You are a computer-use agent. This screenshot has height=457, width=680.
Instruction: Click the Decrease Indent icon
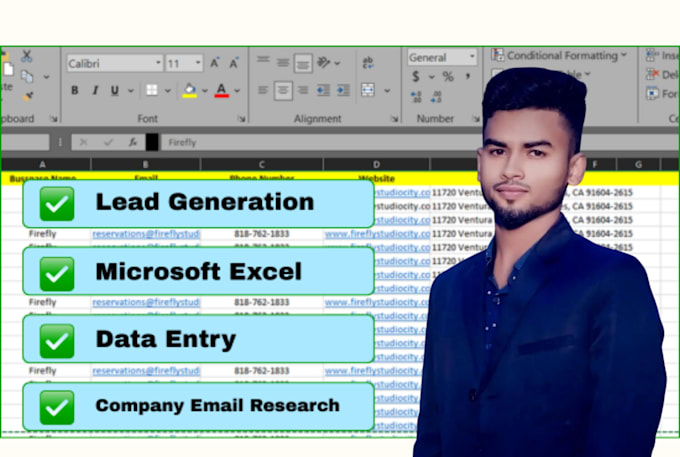pyautogui.click(x=323, y=90)
